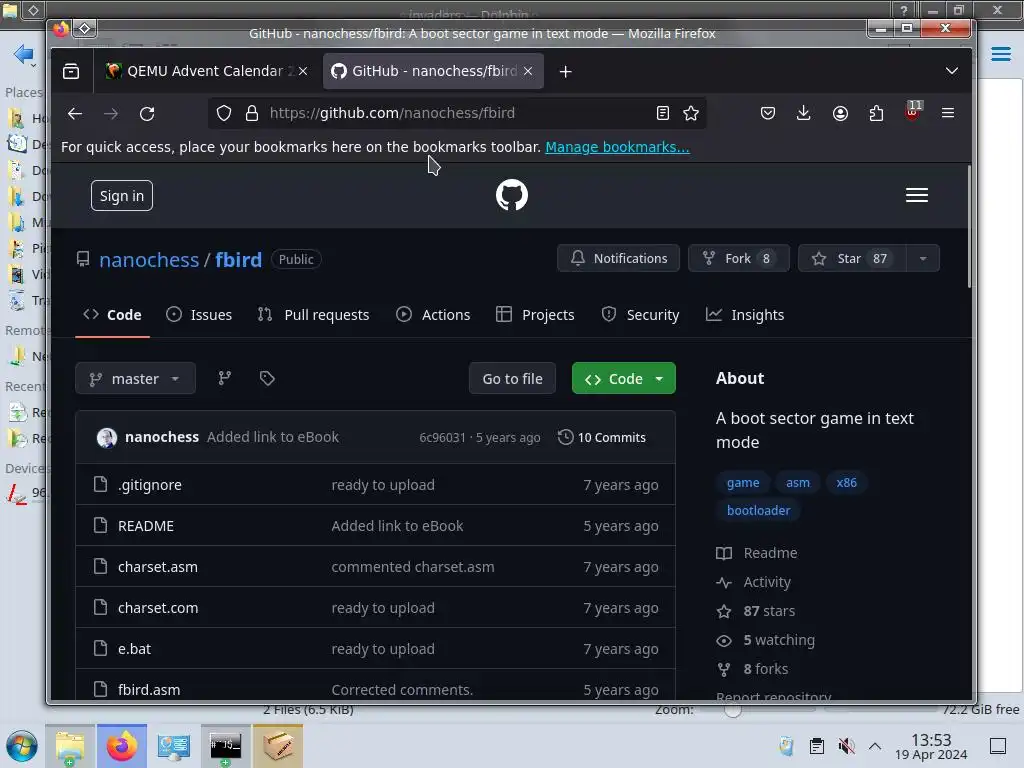The width and height of the screenshot is (1024, 768).
Task: Open Firefox application hamburger menu
Action: 948,114
